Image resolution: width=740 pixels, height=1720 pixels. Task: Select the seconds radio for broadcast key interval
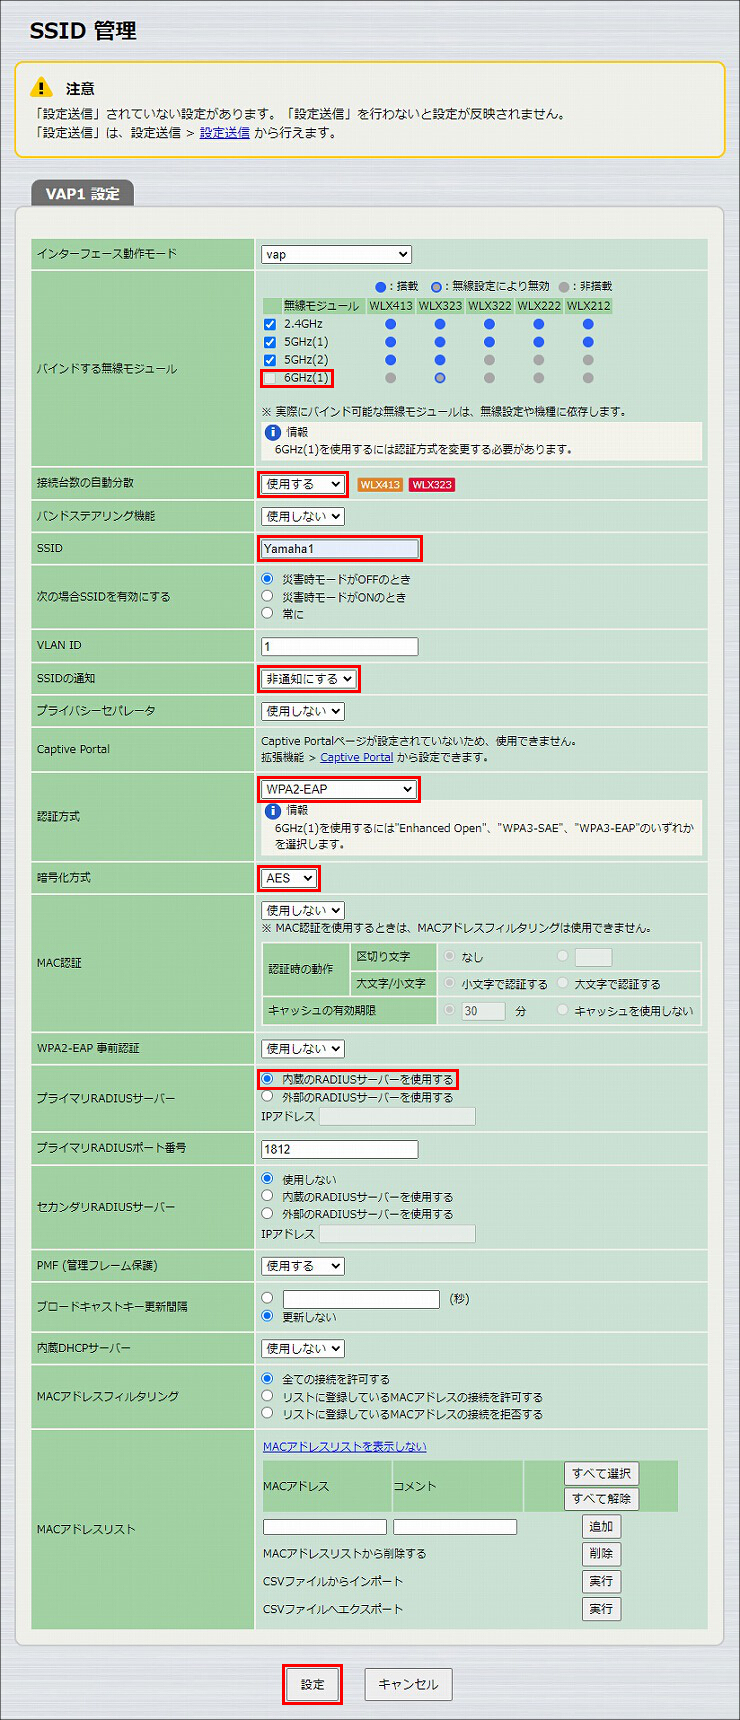click(x=267, y=1298)
